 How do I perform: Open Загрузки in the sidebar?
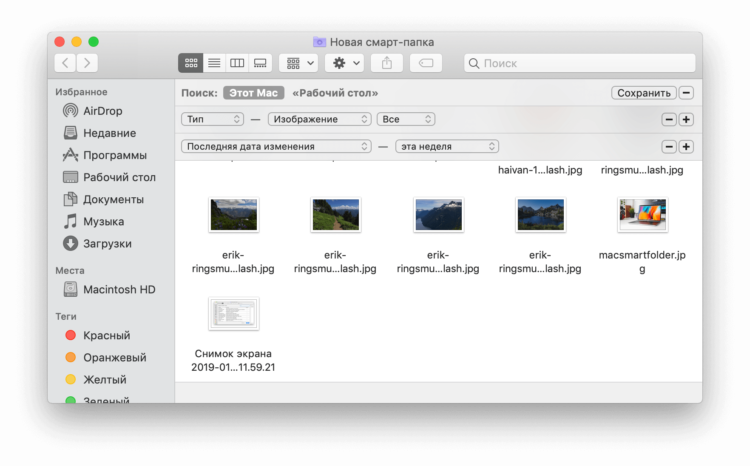(x=97, y=244)
